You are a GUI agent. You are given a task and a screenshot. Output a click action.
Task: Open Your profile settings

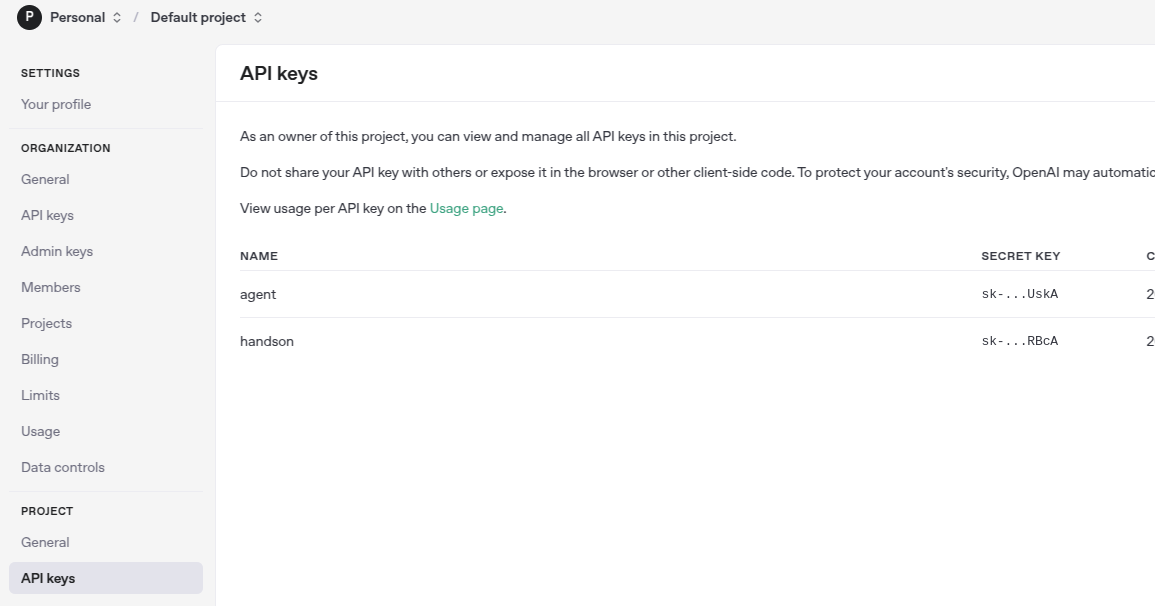pyautogui.click(x=56, y=104)
